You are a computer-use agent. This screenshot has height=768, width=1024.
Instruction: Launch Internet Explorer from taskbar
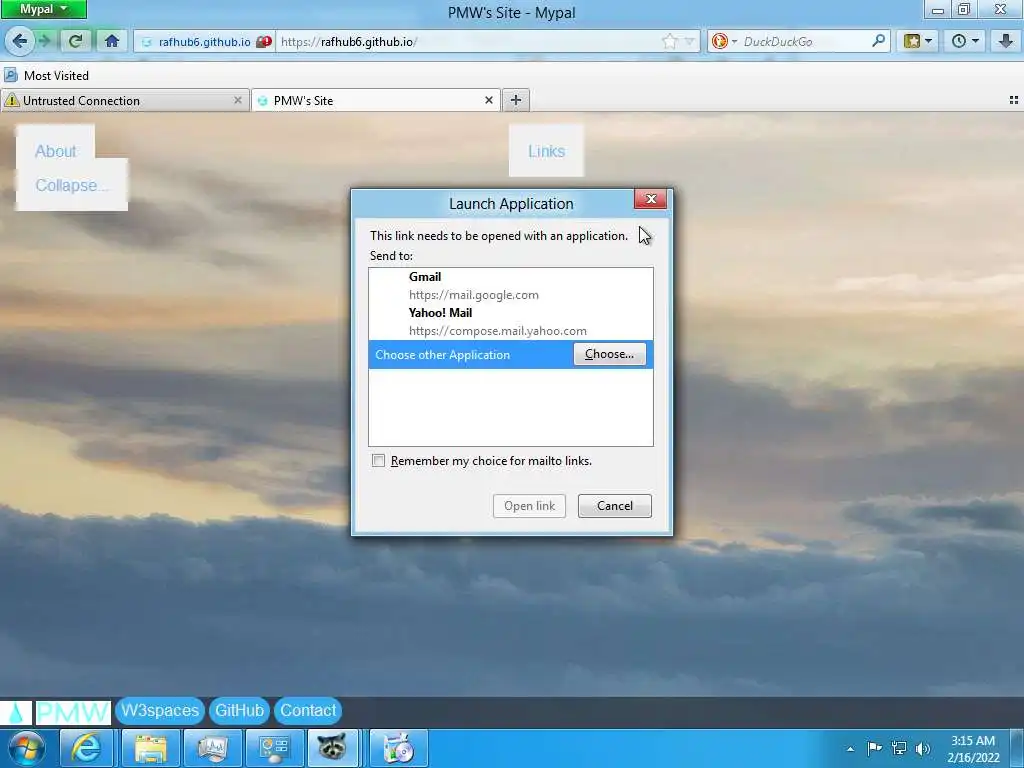[87, 748]
